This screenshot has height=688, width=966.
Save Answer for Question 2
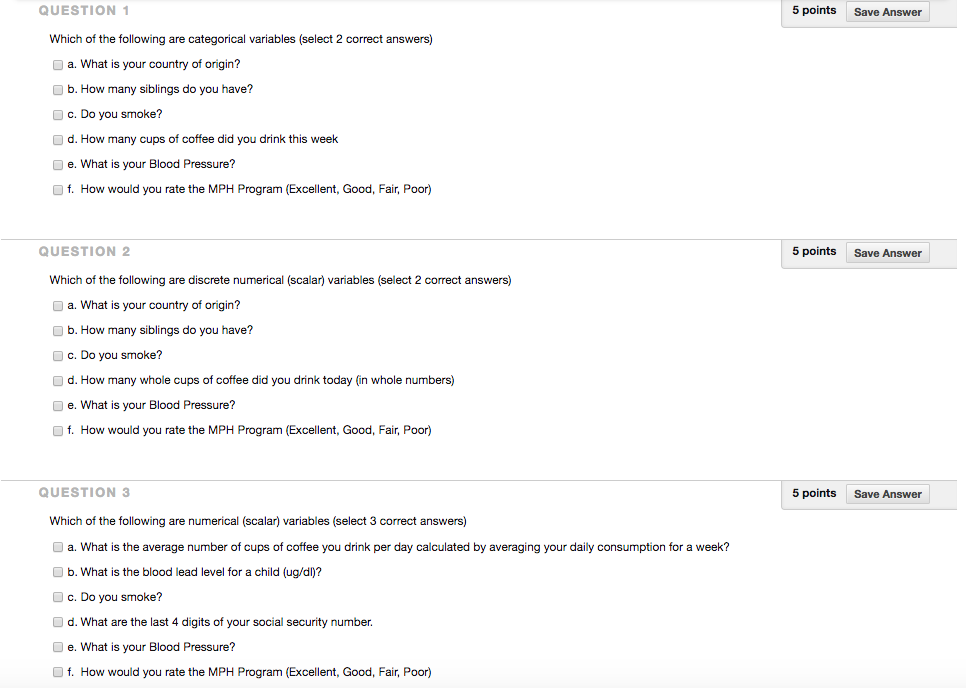click(887, 252)
